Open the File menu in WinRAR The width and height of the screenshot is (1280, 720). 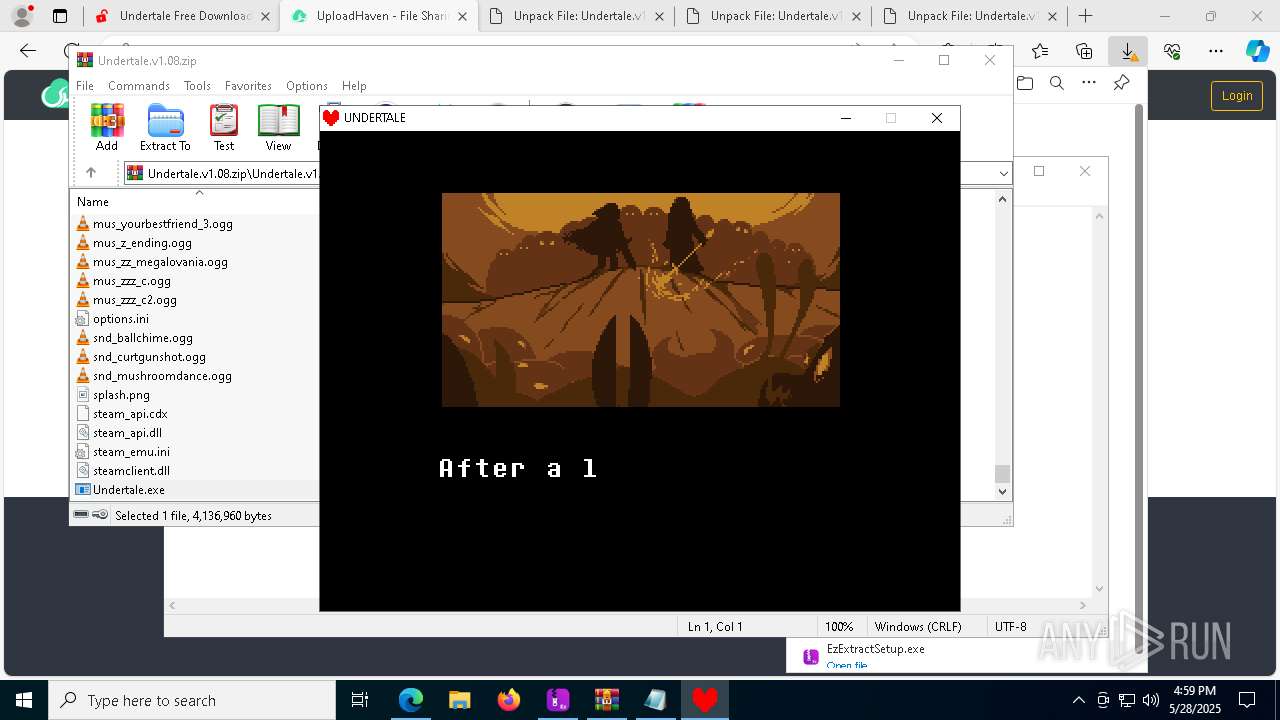85,86
